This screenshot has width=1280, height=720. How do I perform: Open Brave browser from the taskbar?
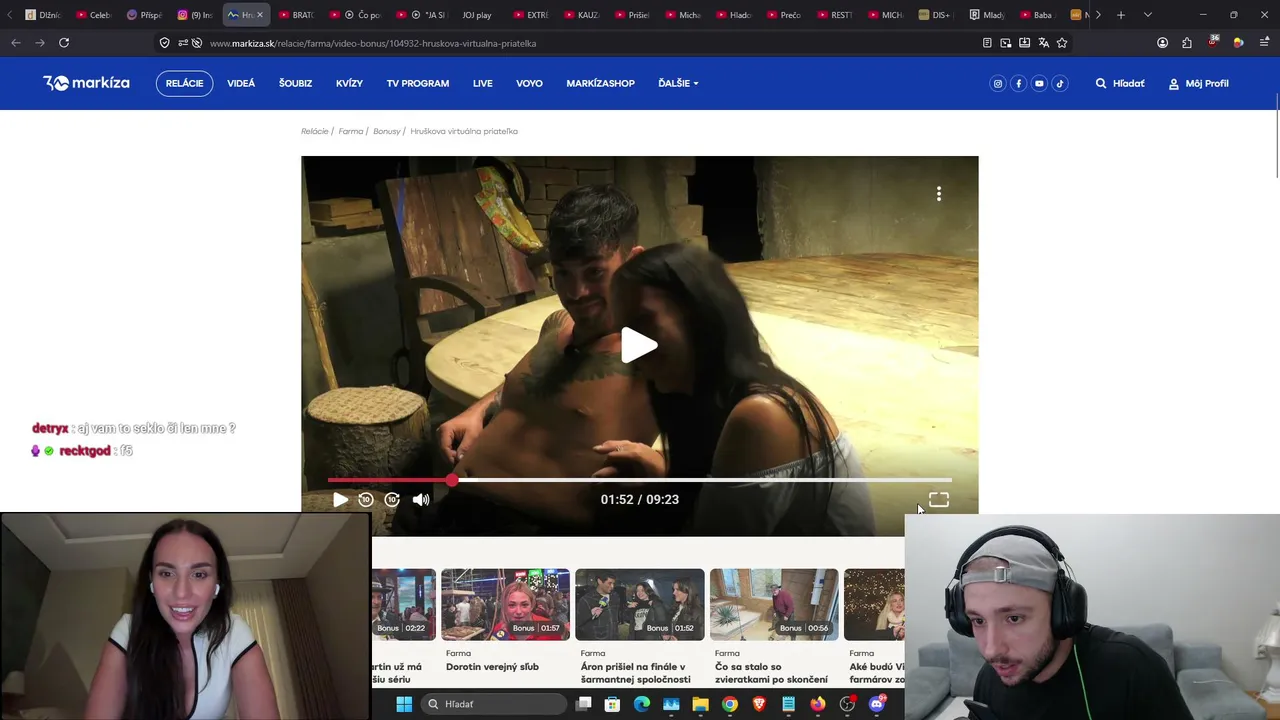pos(759,704)
